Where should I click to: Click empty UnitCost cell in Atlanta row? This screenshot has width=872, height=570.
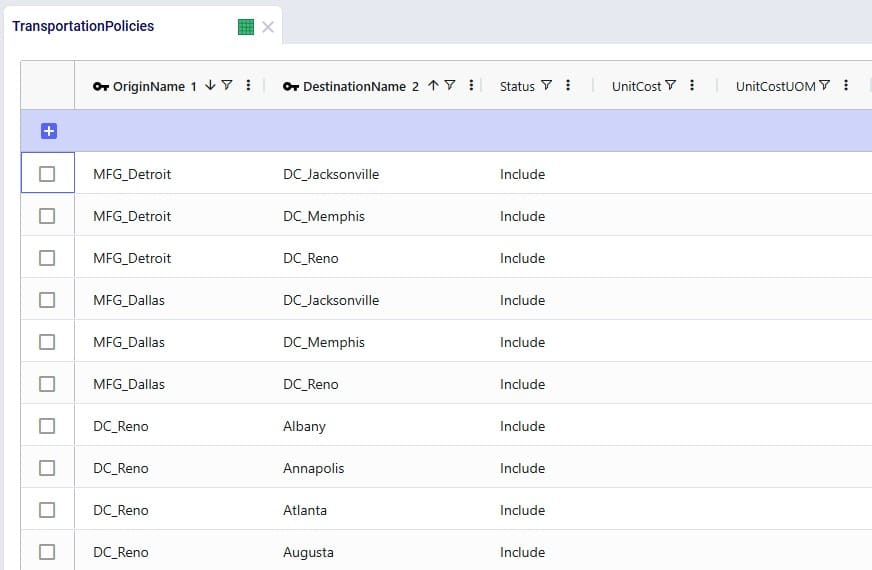[x=655, y=510]
